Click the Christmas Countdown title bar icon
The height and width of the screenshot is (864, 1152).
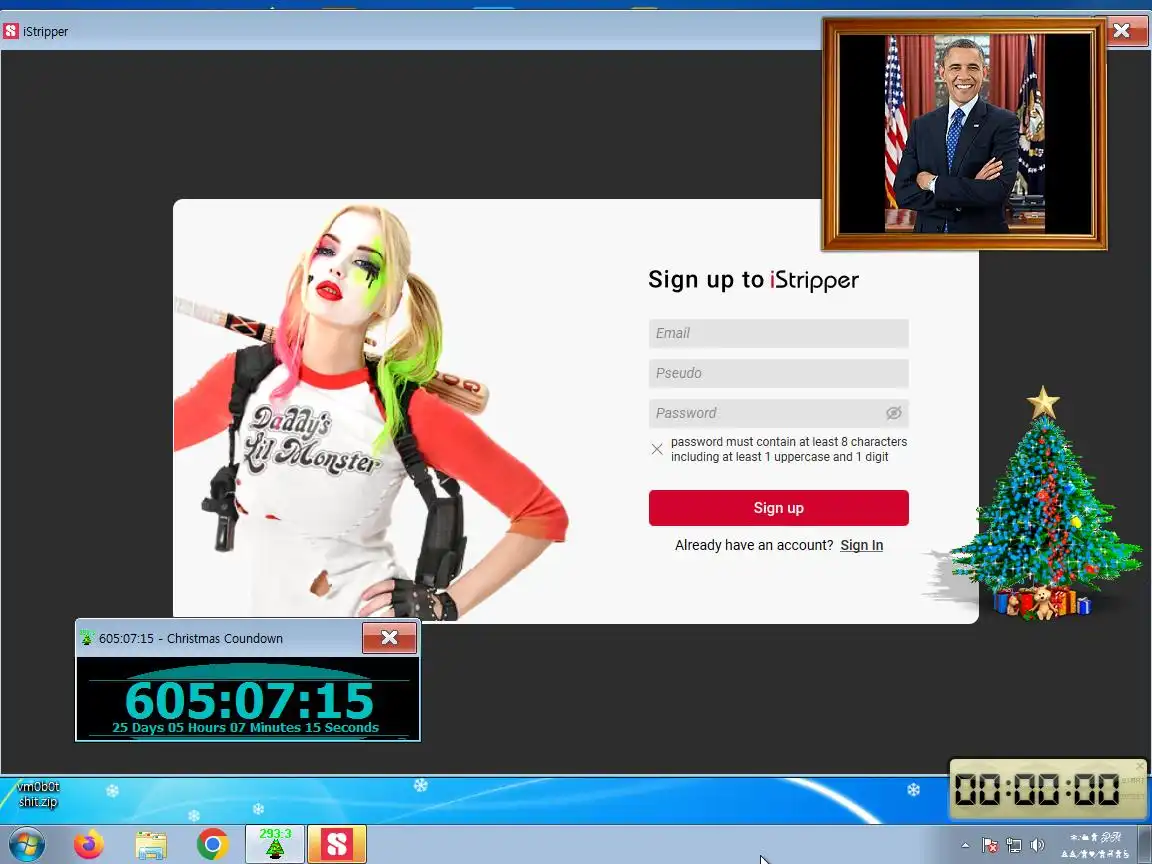(x=88, y=638)
